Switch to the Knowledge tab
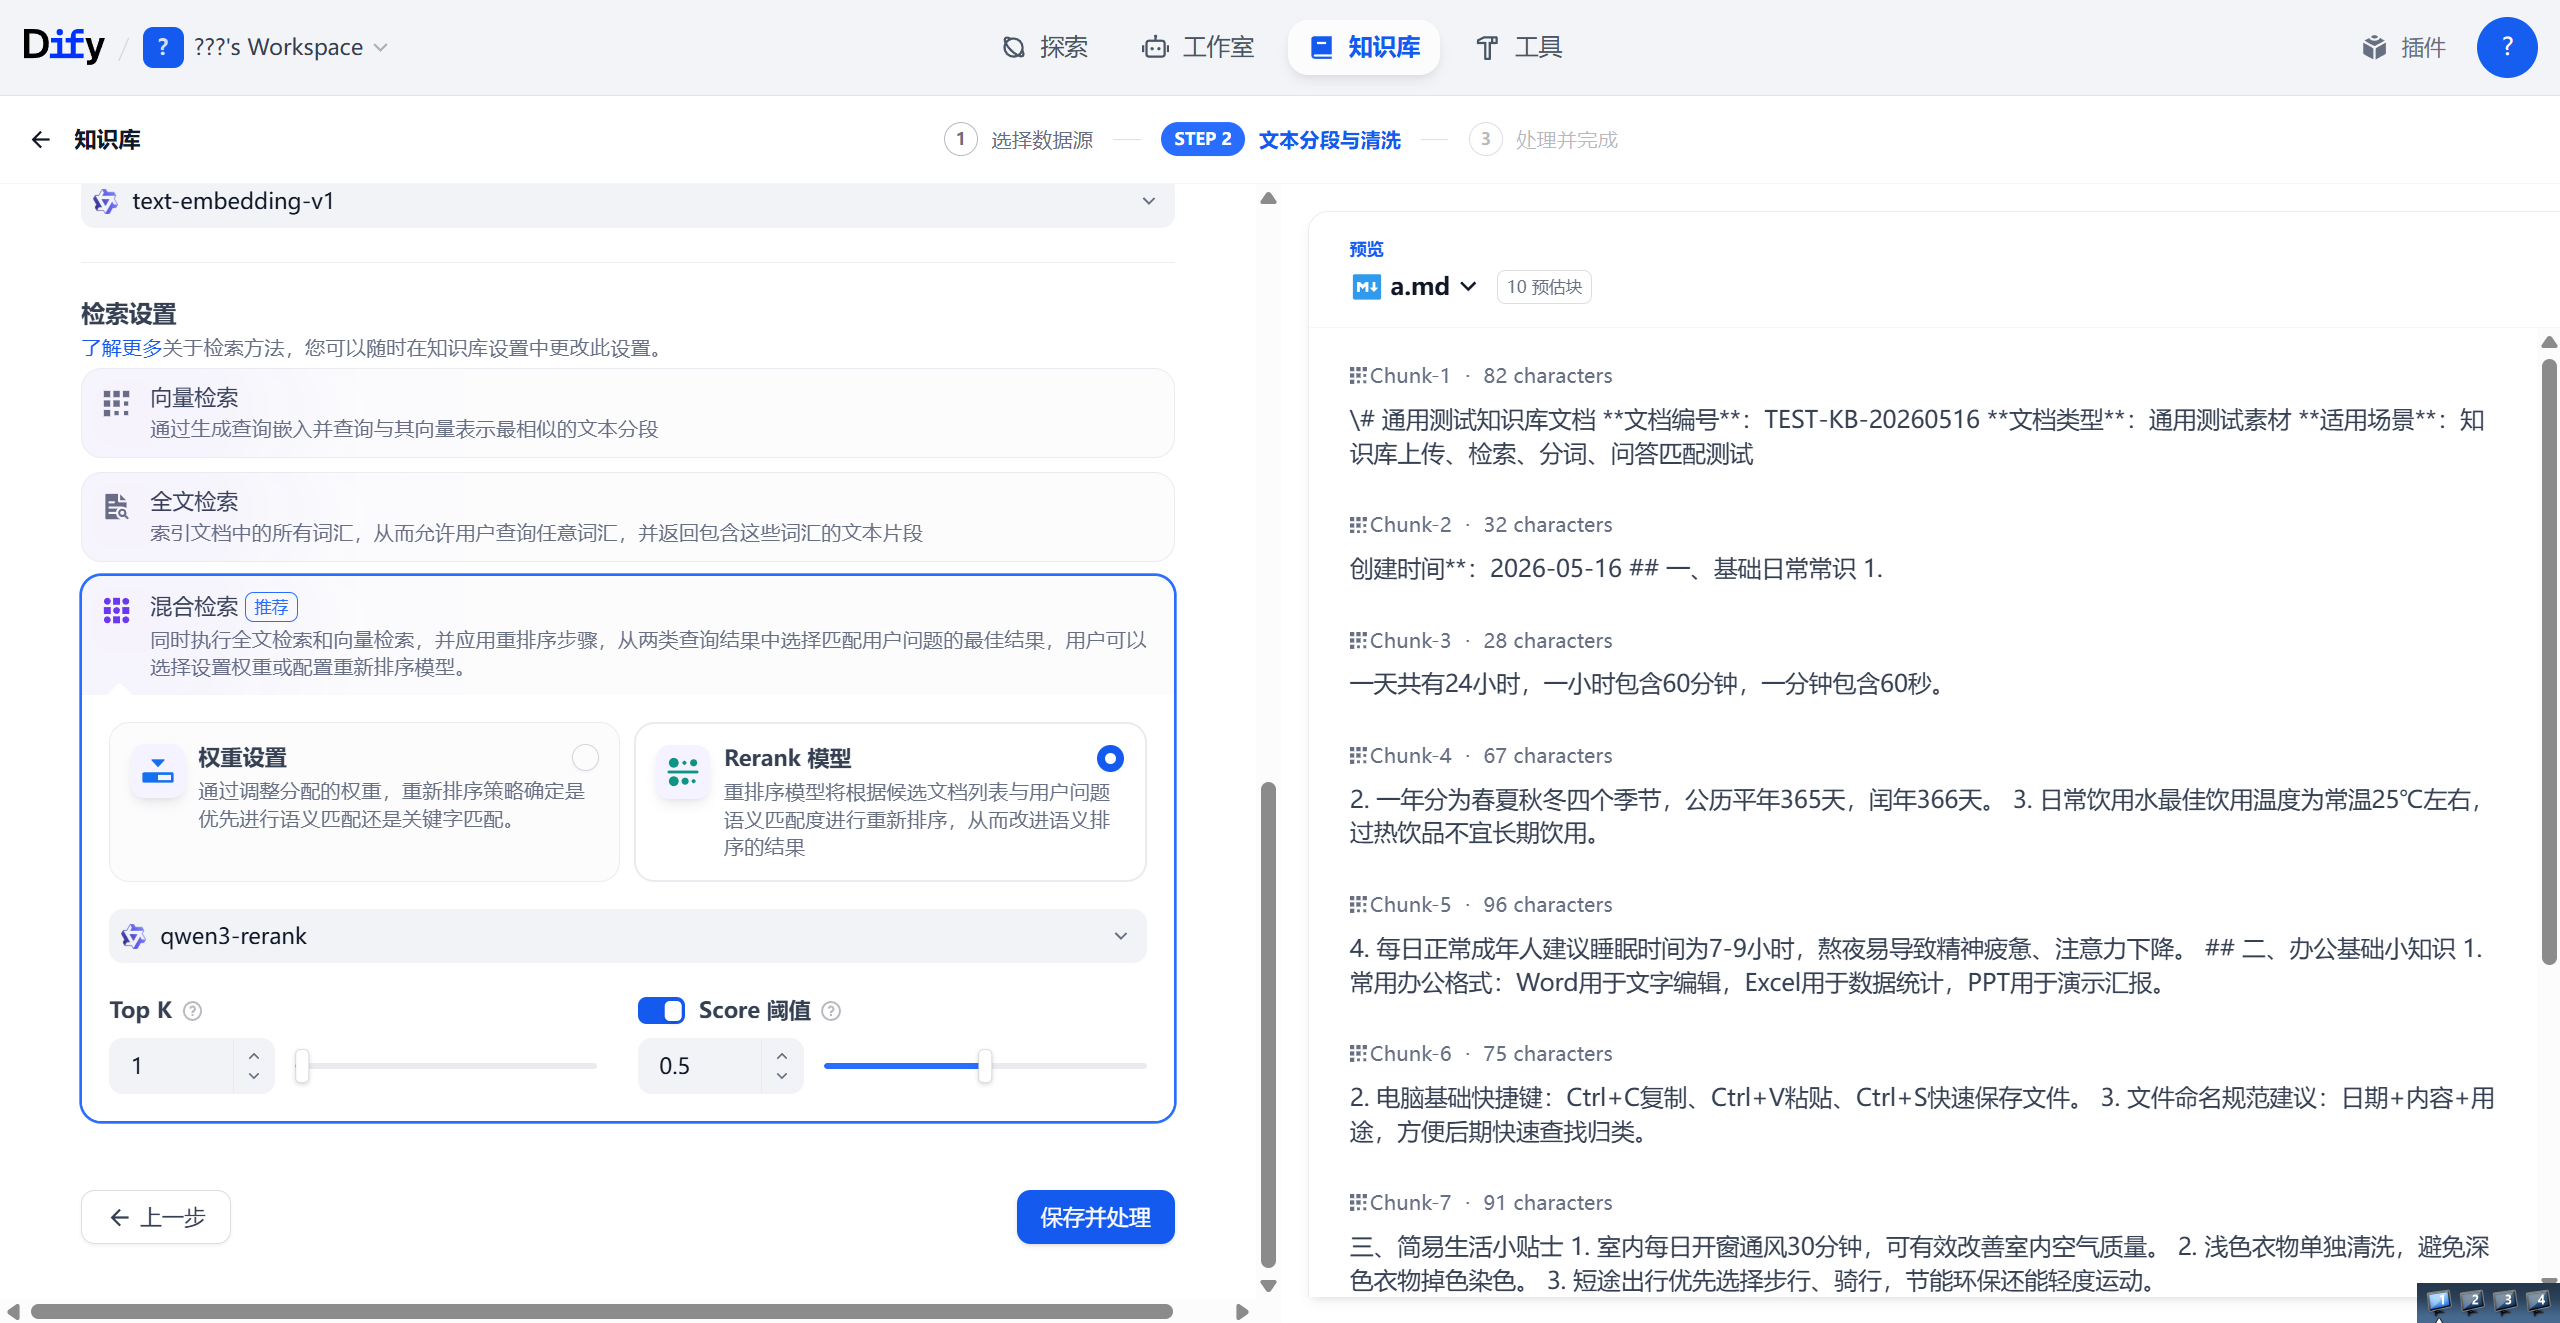2560x1323 pixels. (1364, 47)
